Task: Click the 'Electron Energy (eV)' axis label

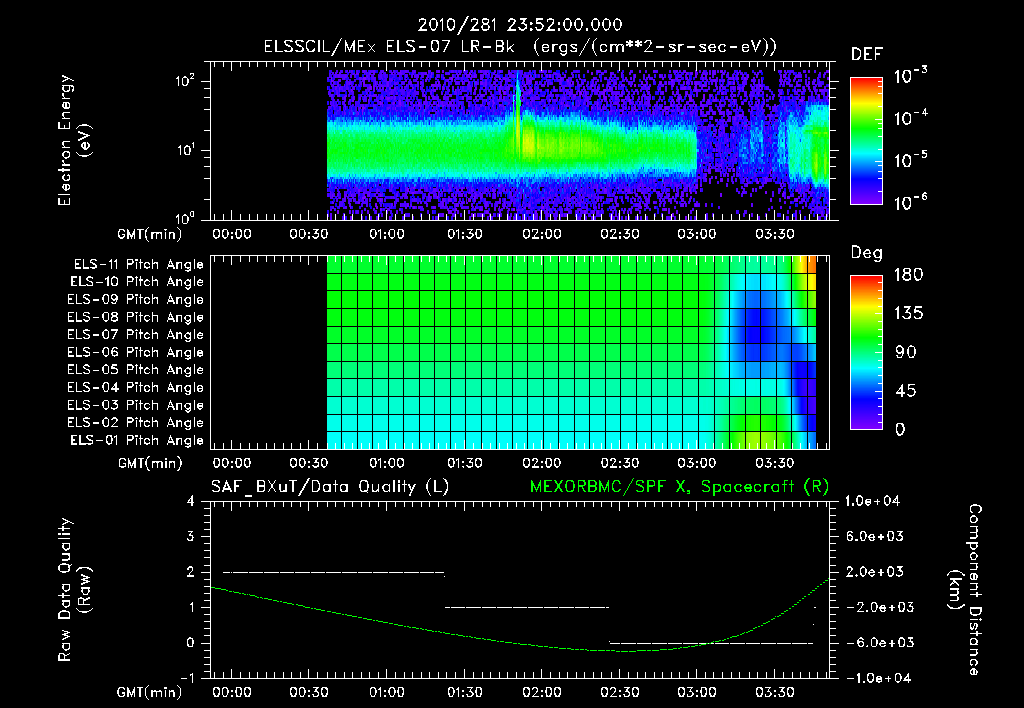Action: pos(74,140)
